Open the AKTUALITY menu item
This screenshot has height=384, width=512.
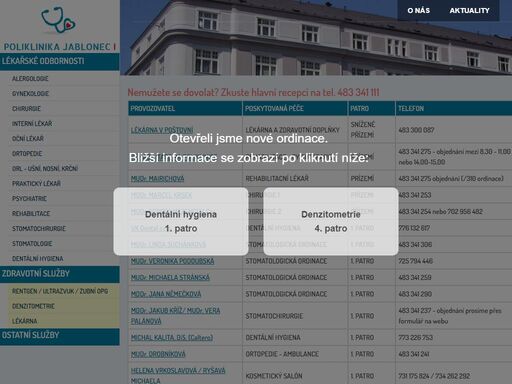point(469,11)
